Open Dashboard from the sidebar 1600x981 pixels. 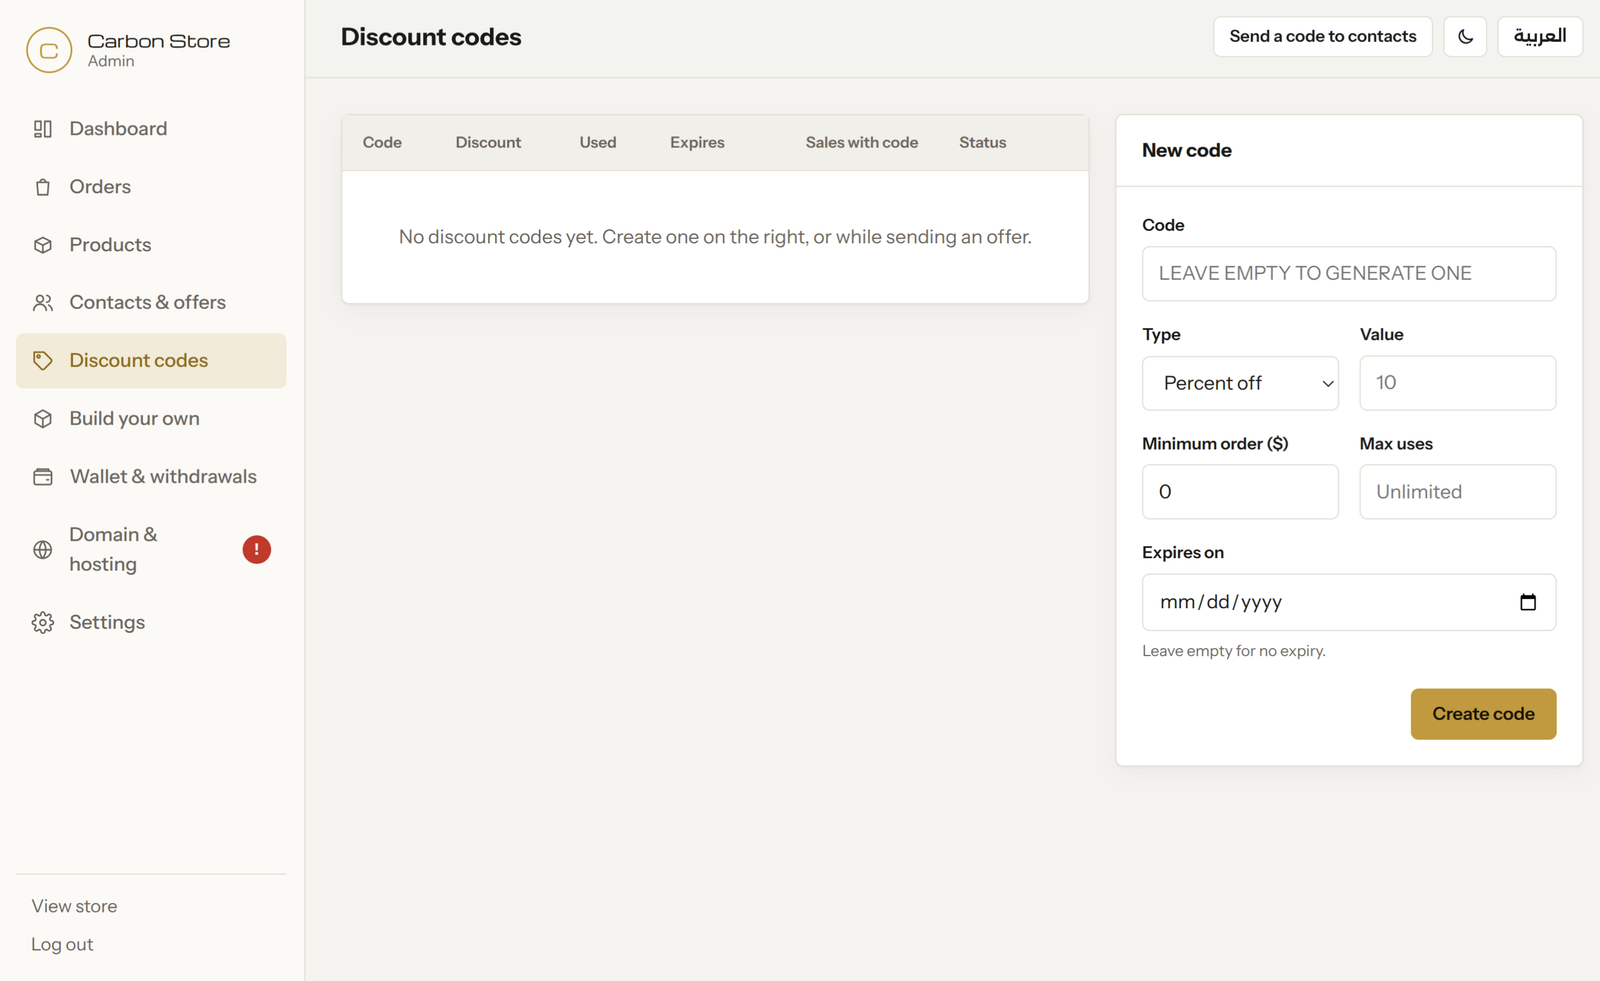click(151, 129)
